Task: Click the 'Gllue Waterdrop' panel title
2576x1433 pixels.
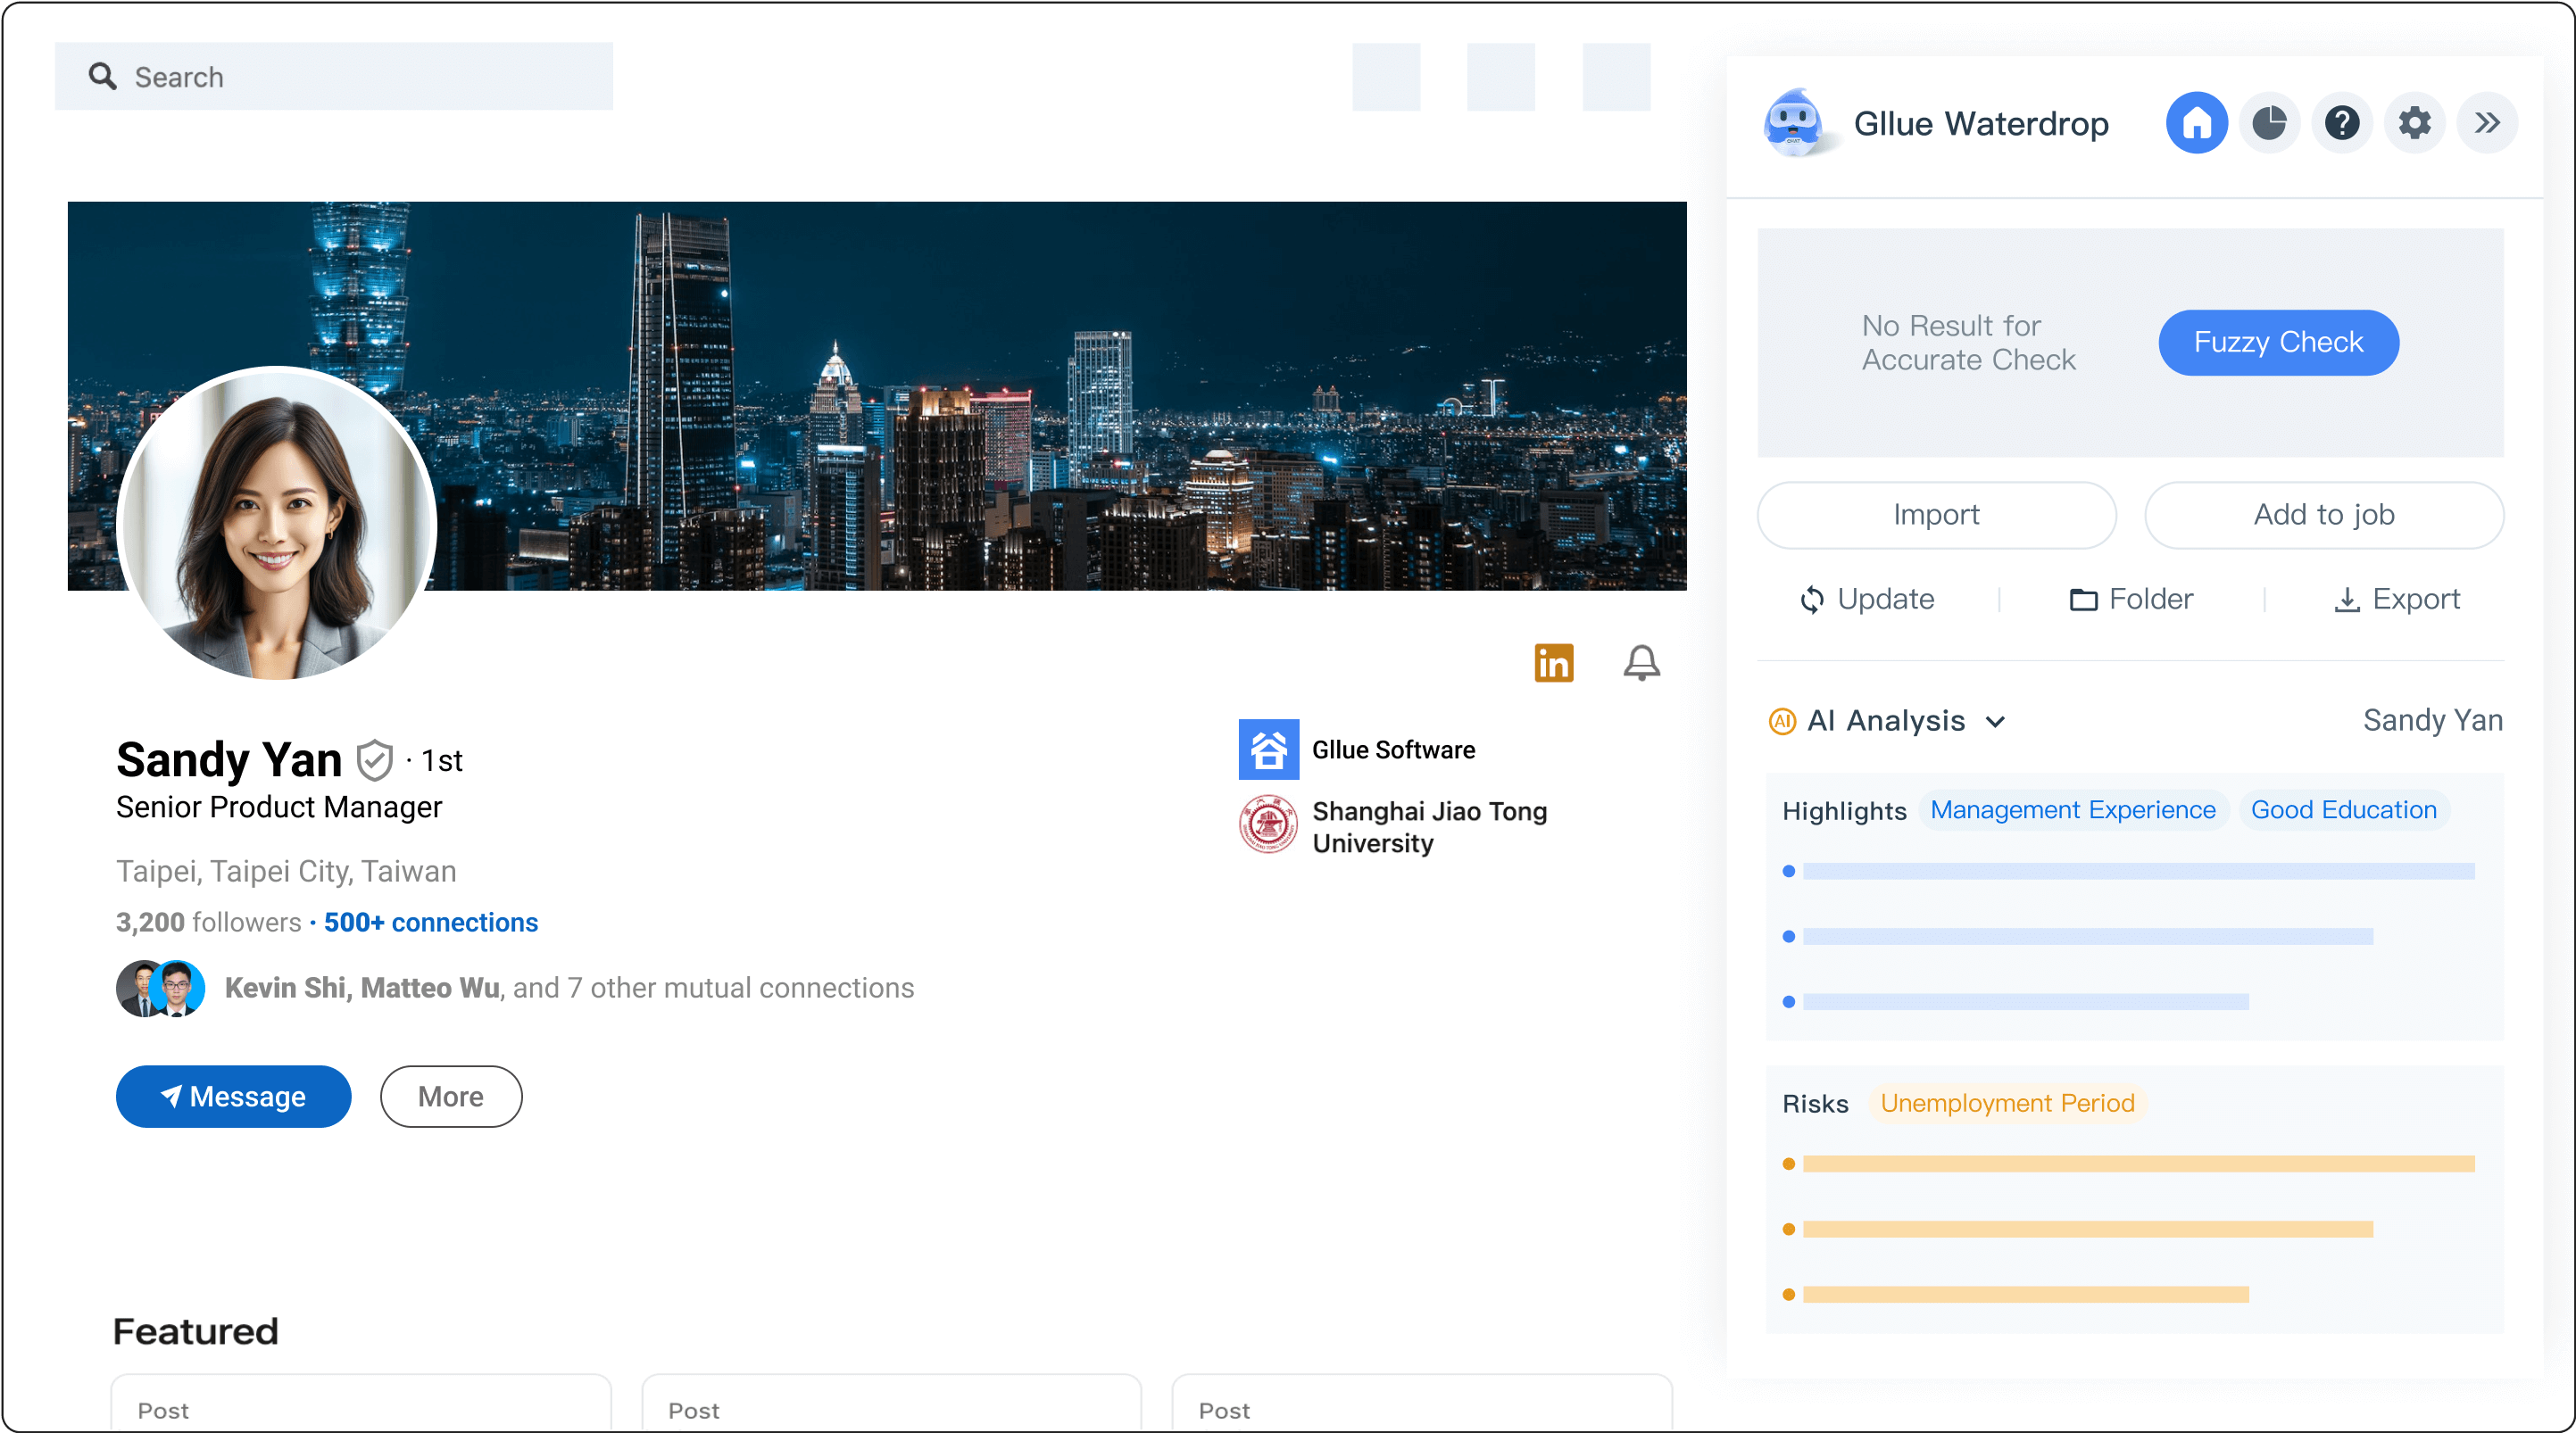Action: (x=1981, y=123)
